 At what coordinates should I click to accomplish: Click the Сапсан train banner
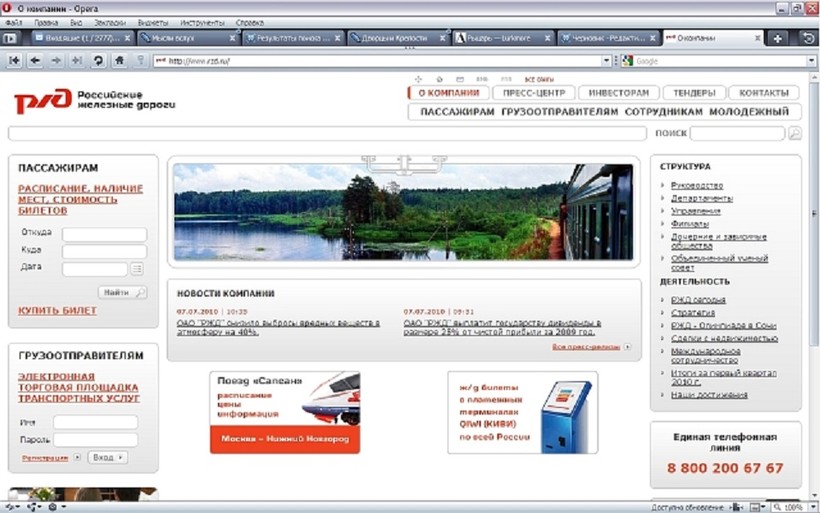coord(285,412)
